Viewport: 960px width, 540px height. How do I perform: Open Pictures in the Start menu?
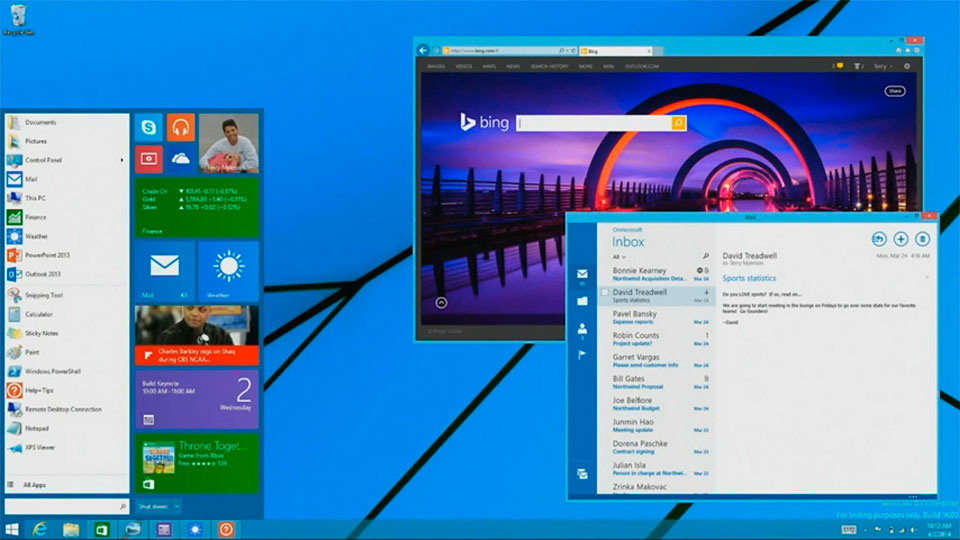coord(67,141)
